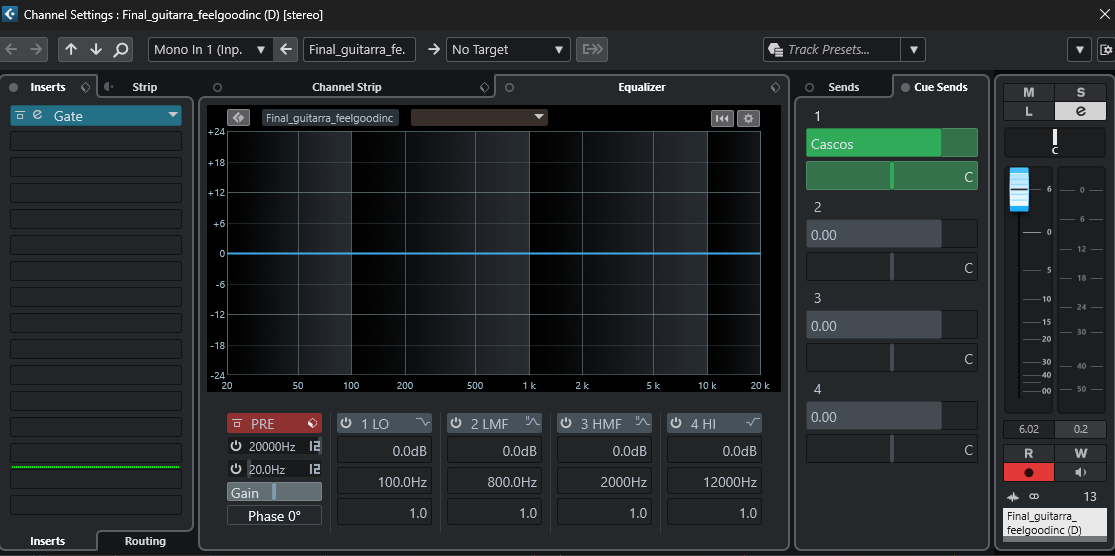The height and width of the screenshot is (556, 1115).
Task: Change the high-cut filter slope 12 icon
Action: click(315, 447)
